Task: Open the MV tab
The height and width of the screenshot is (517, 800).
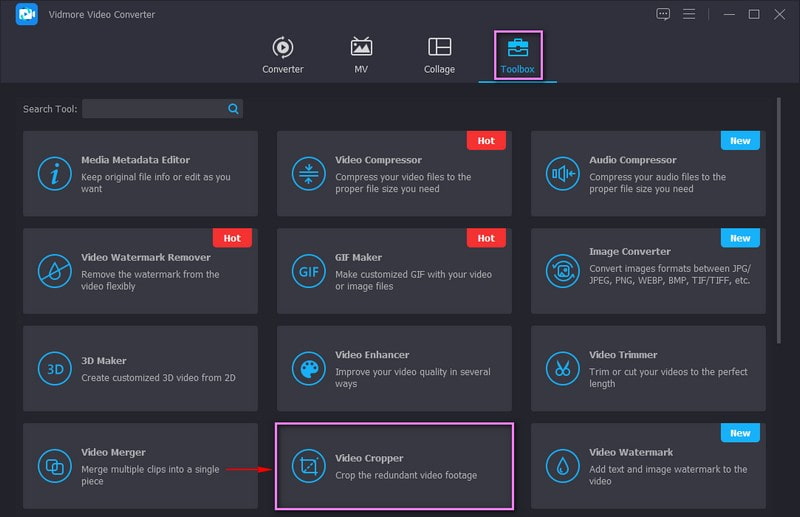Action: tap(361, 55)
